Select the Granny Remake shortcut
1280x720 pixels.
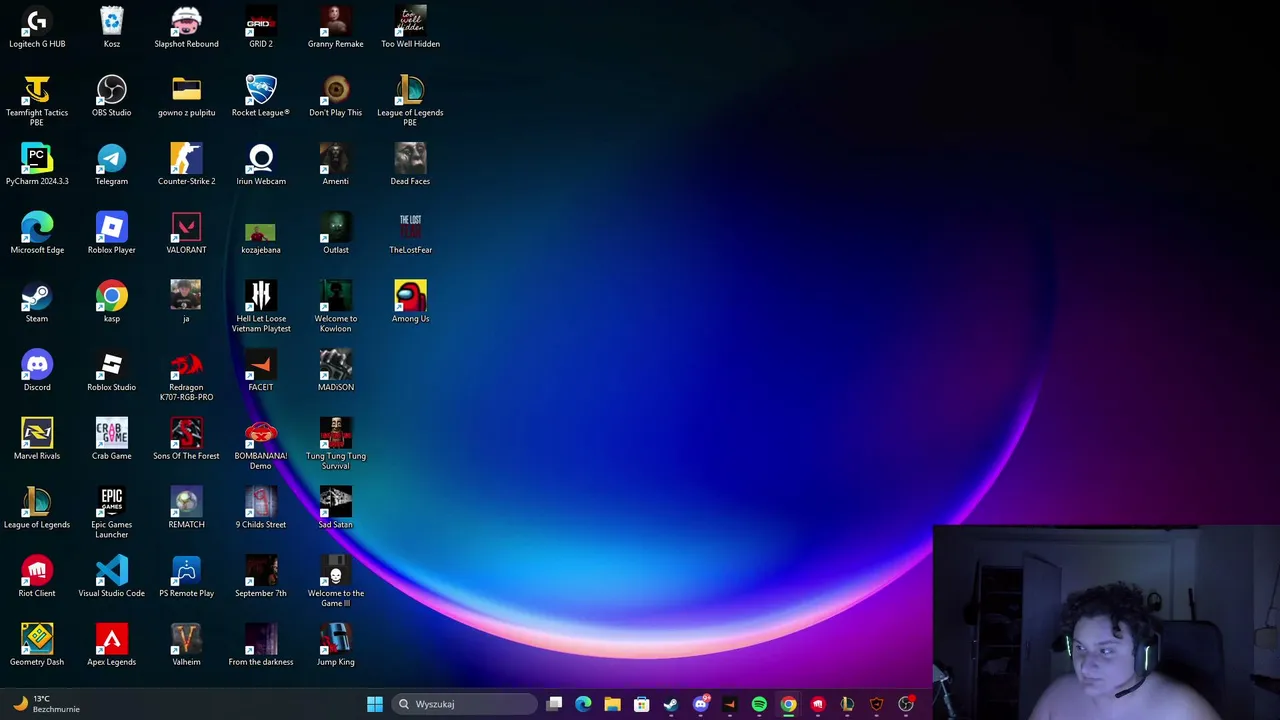coord(336,27)
